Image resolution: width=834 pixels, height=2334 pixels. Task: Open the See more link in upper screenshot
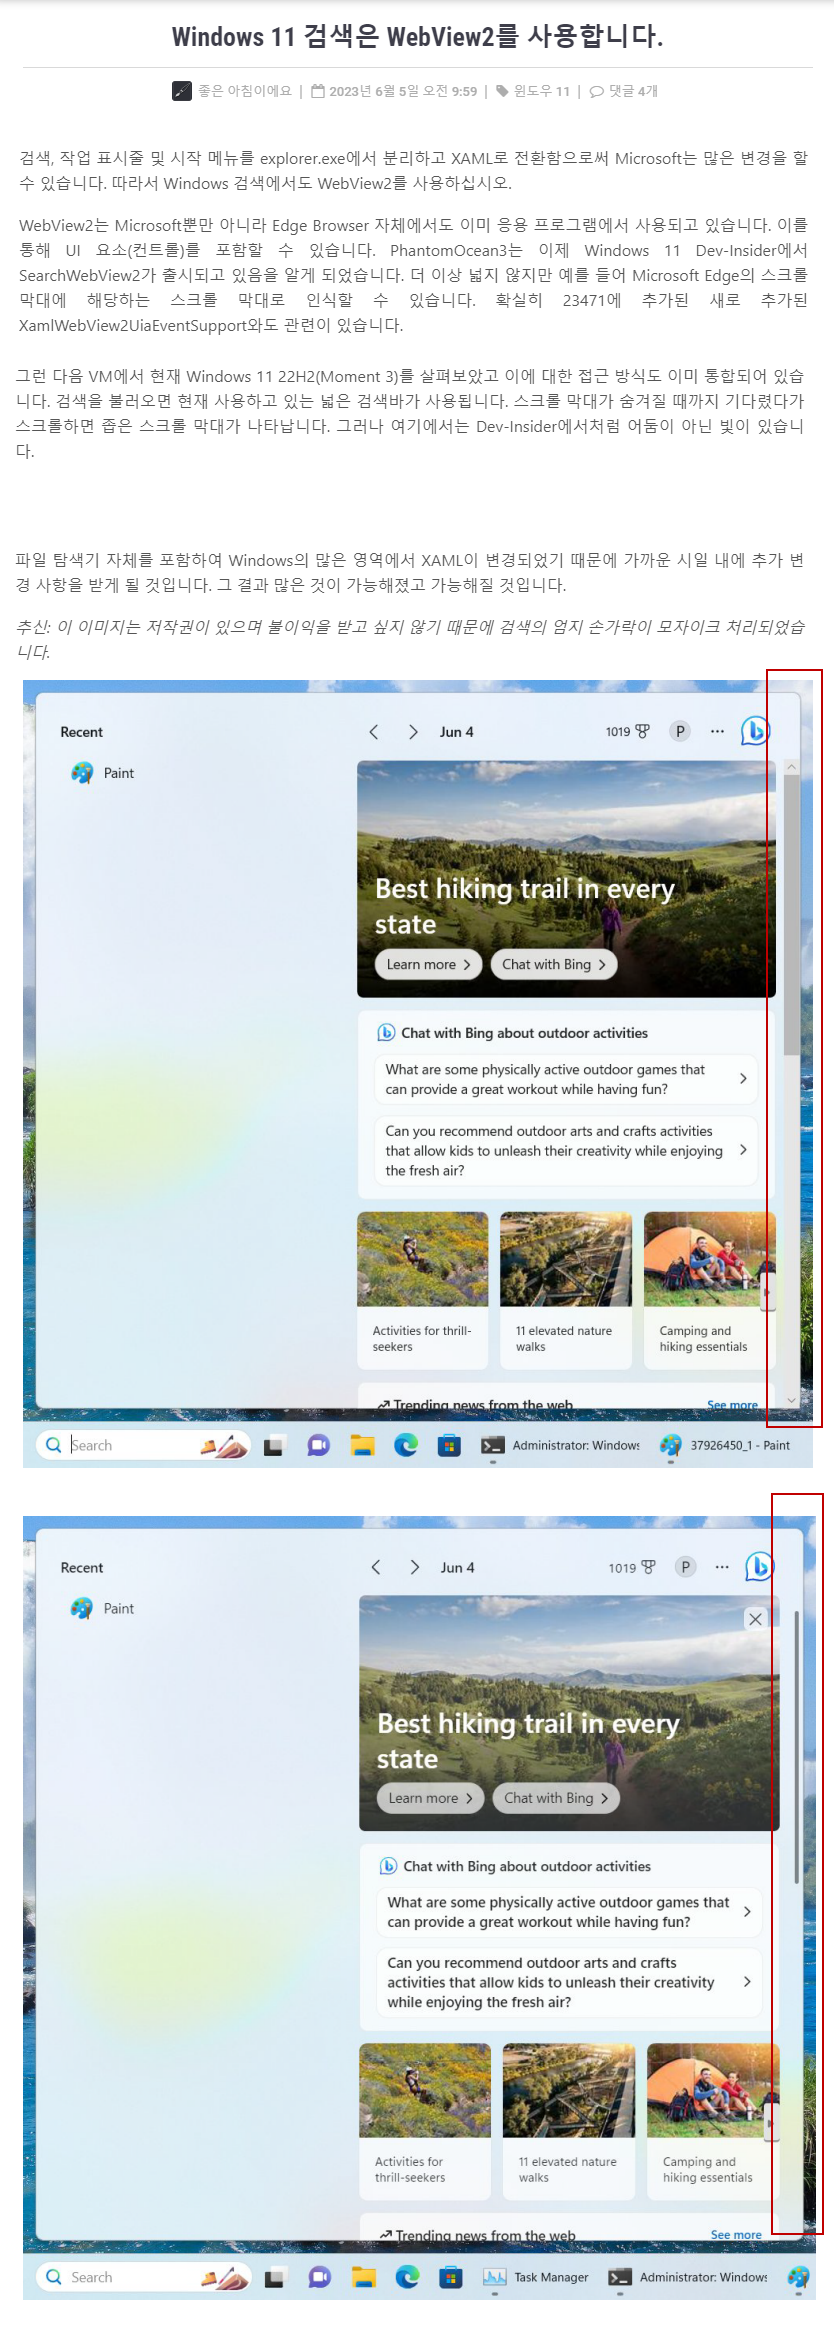point(732,1405)
